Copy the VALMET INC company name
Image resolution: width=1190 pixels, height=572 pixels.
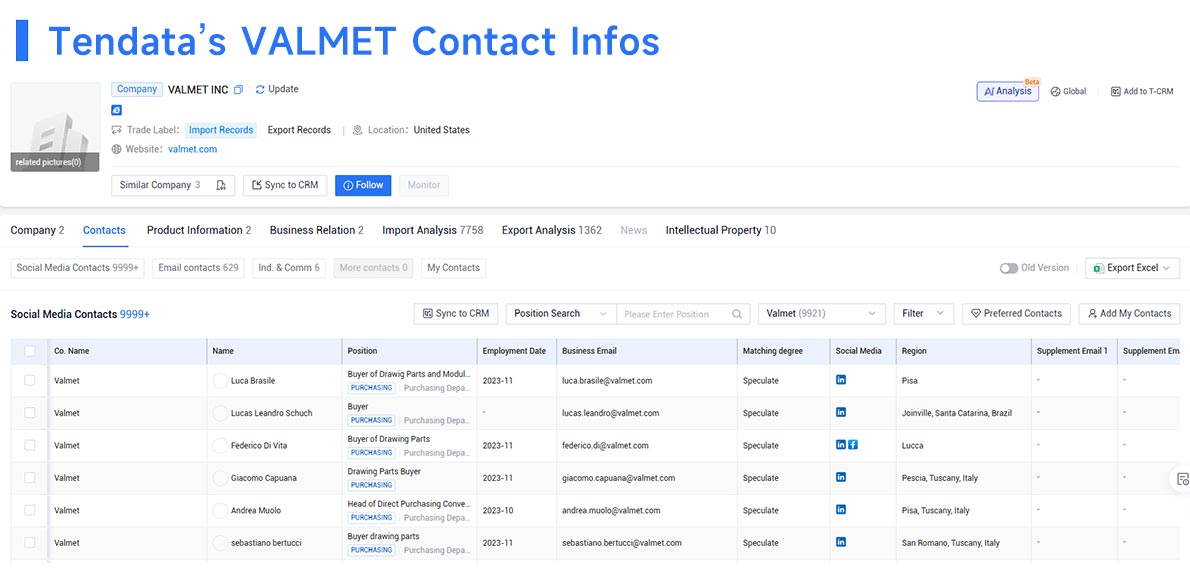tap(238, 90)
